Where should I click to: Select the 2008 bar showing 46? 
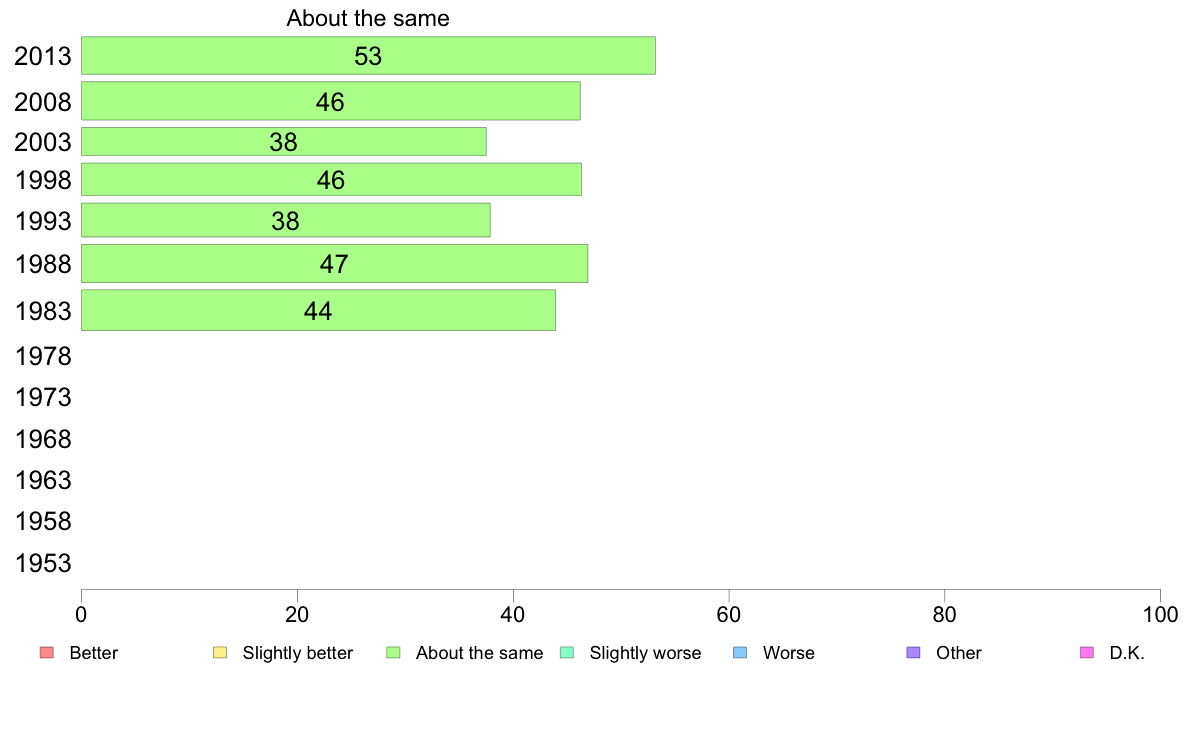coord(330,101)
